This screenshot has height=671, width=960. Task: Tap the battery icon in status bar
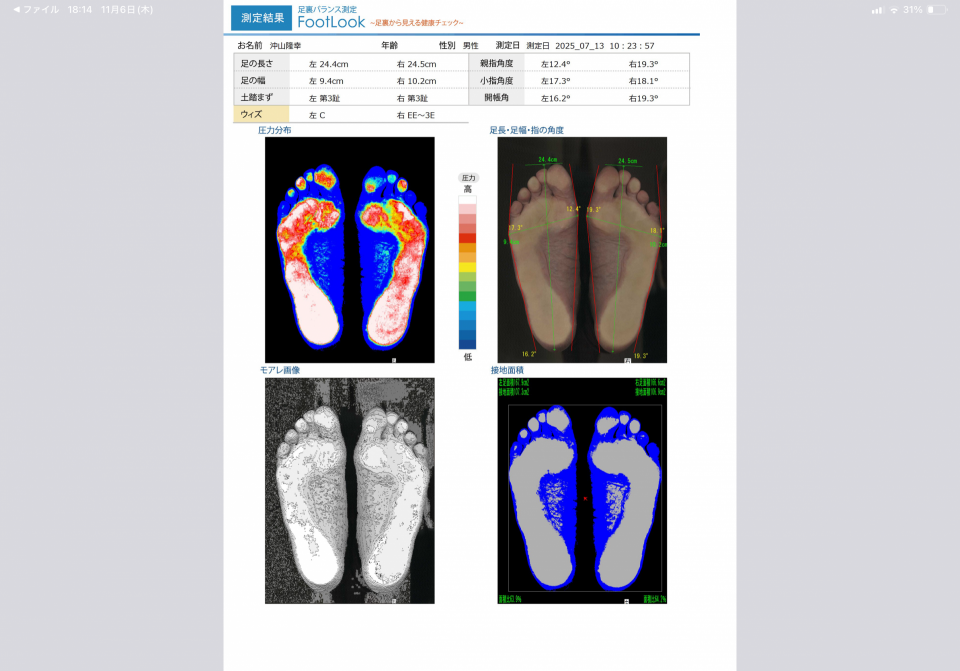tap(936, 9)
